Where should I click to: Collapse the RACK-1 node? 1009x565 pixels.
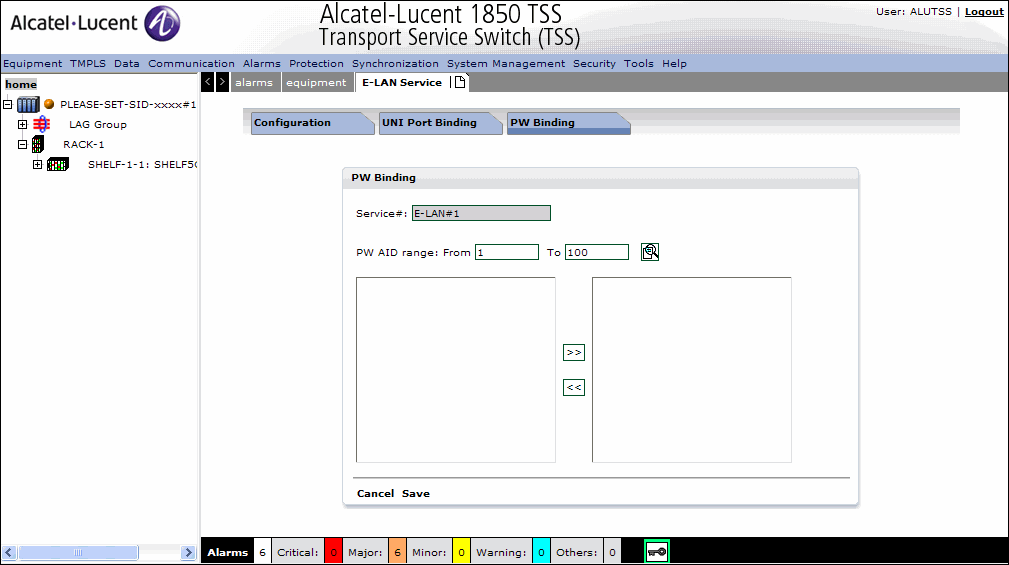point(23,144)
